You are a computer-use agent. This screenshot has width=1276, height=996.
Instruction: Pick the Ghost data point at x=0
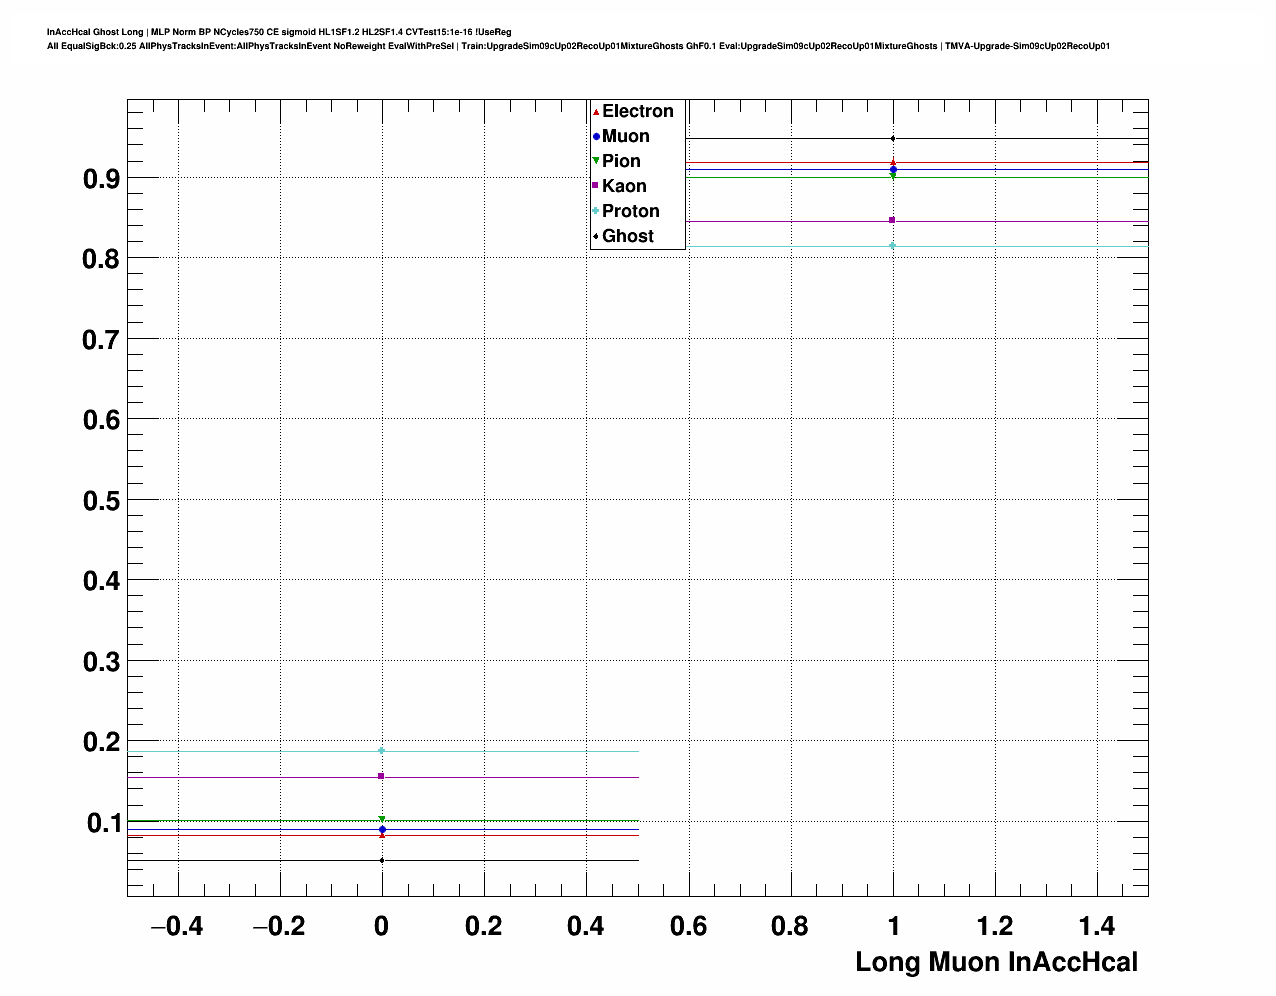pyautogui.click(x=382, y=860)
